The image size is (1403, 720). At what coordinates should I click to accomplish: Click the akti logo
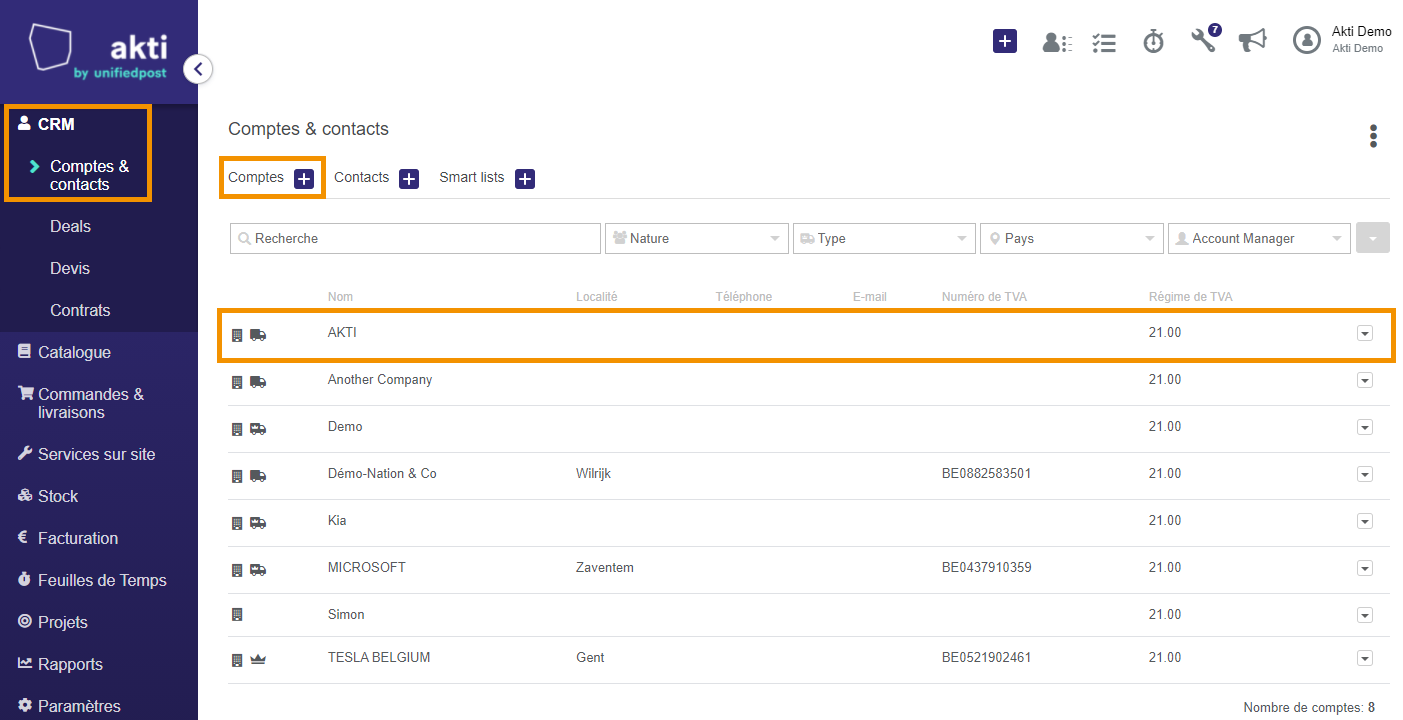(x=99, y=50)
